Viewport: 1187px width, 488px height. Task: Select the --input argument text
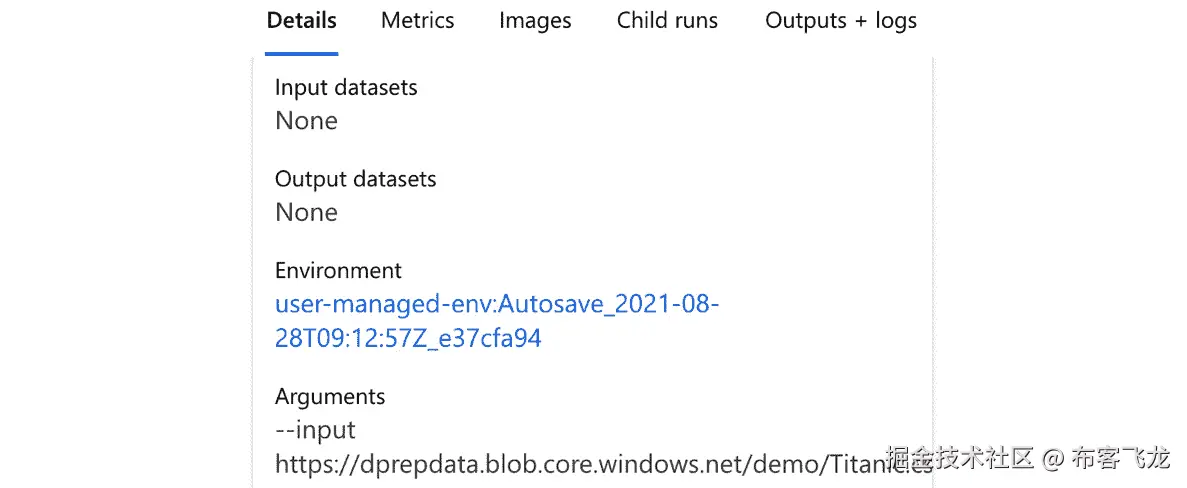click(315, 430)
